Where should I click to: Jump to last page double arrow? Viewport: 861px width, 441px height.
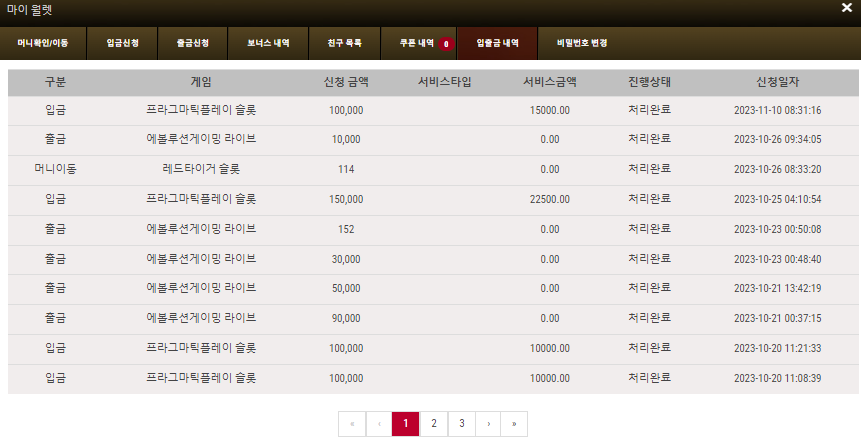click(x=514, y=423)
